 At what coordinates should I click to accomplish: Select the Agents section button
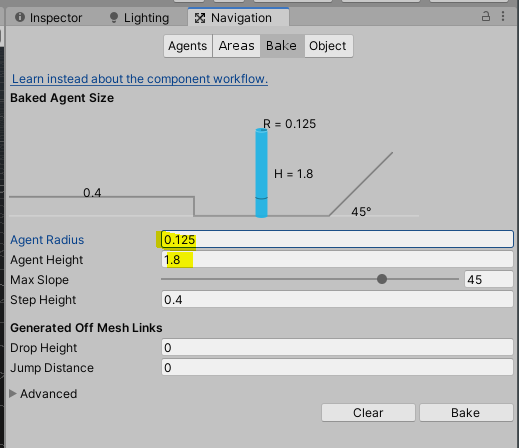click(188, 46)
